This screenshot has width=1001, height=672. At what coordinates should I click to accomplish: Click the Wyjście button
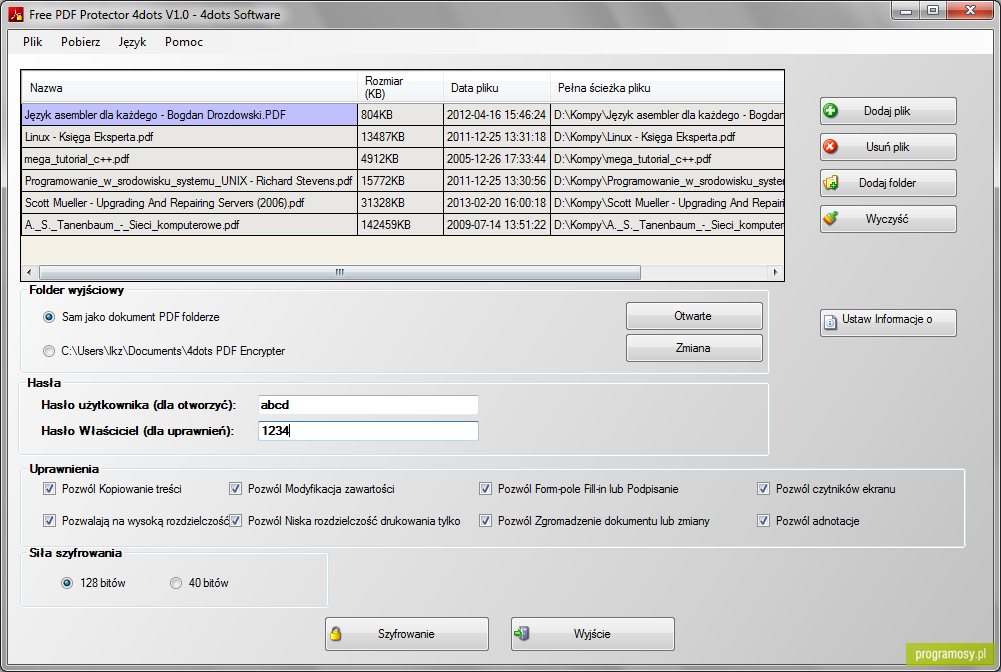pyautogui.click(x=592, y=634)
